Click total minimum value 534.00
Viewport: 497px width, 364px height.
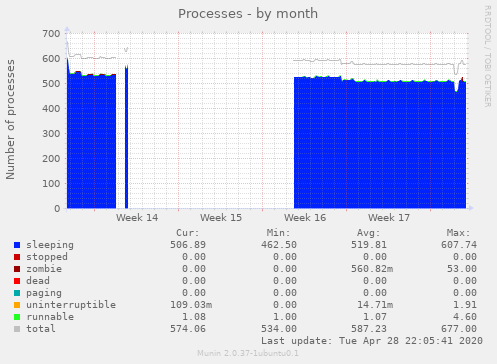[x=279, y=329]
